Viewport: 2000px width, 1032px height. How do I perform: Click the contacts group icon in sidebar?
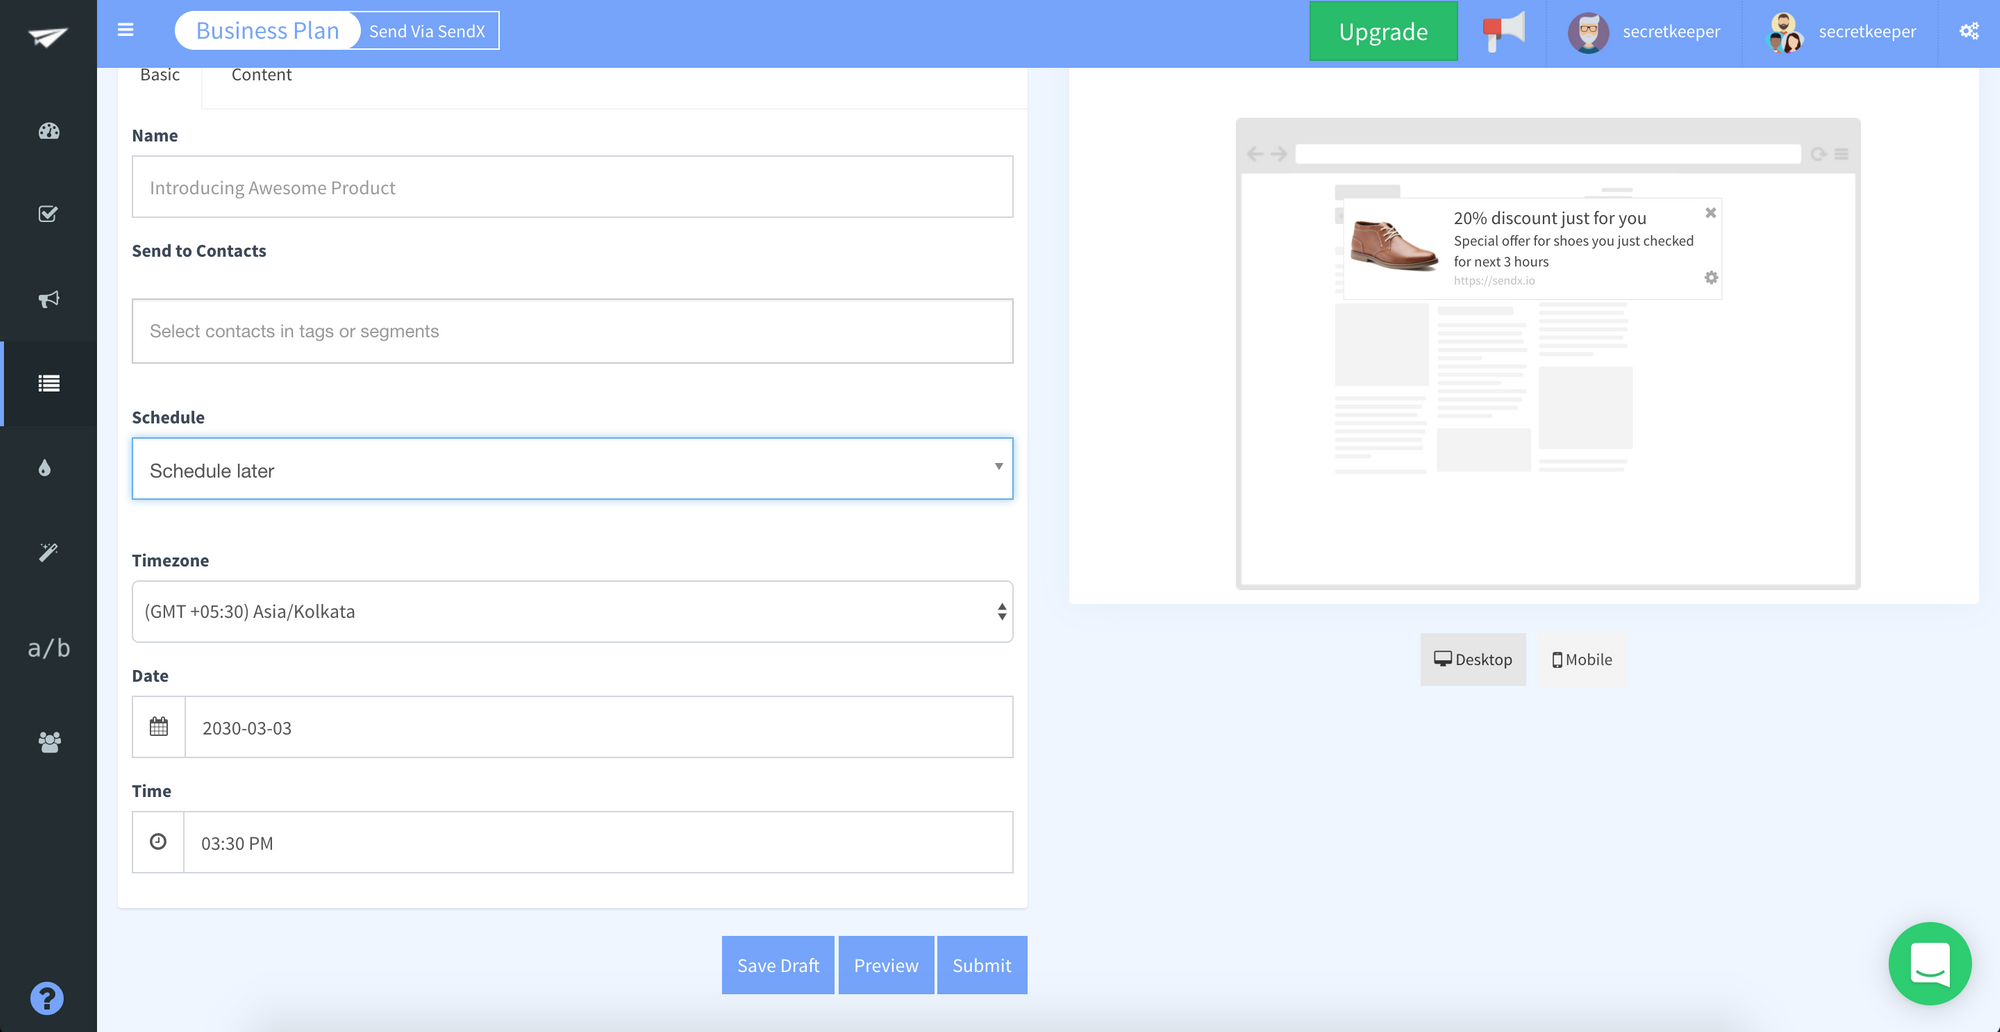(x=49, y=742)
